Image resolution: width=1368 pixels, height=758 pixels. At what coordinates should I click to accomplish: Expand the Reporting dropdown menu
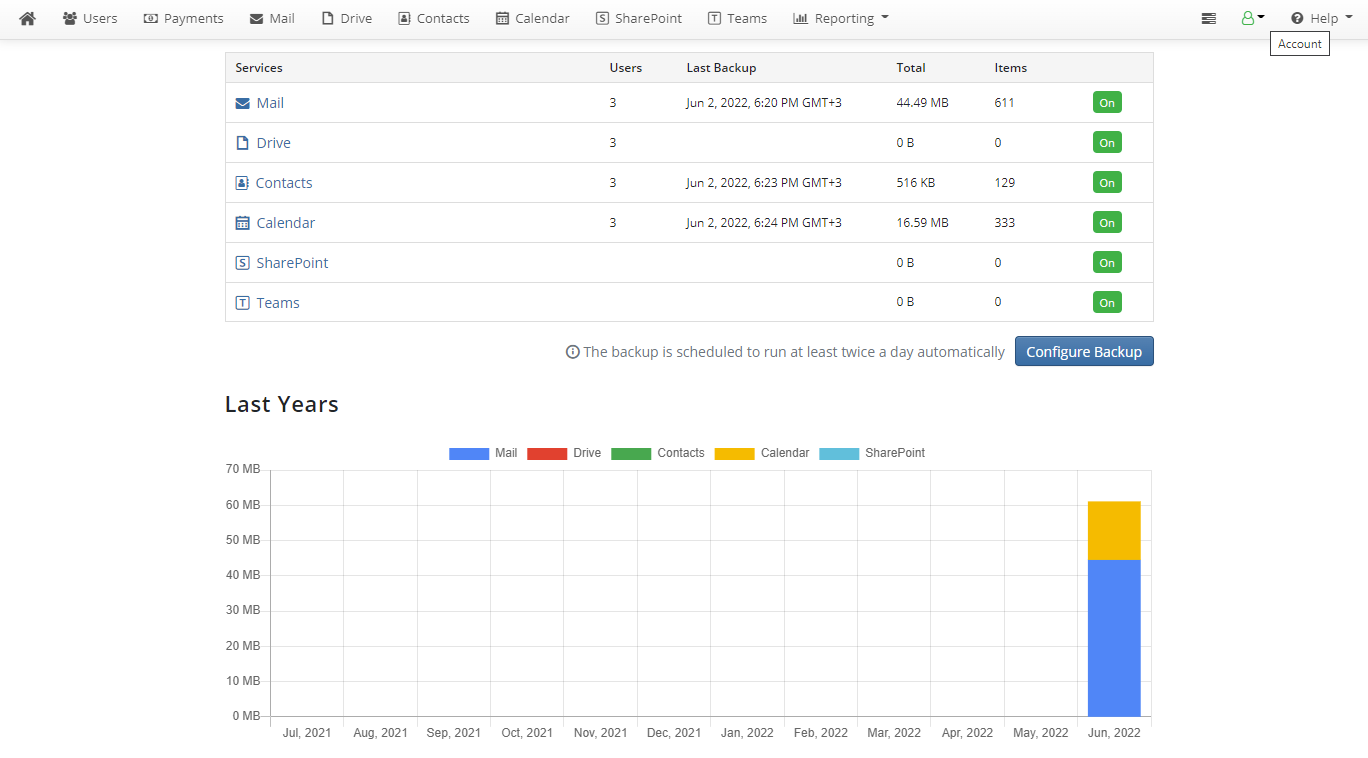click(841, 18)
